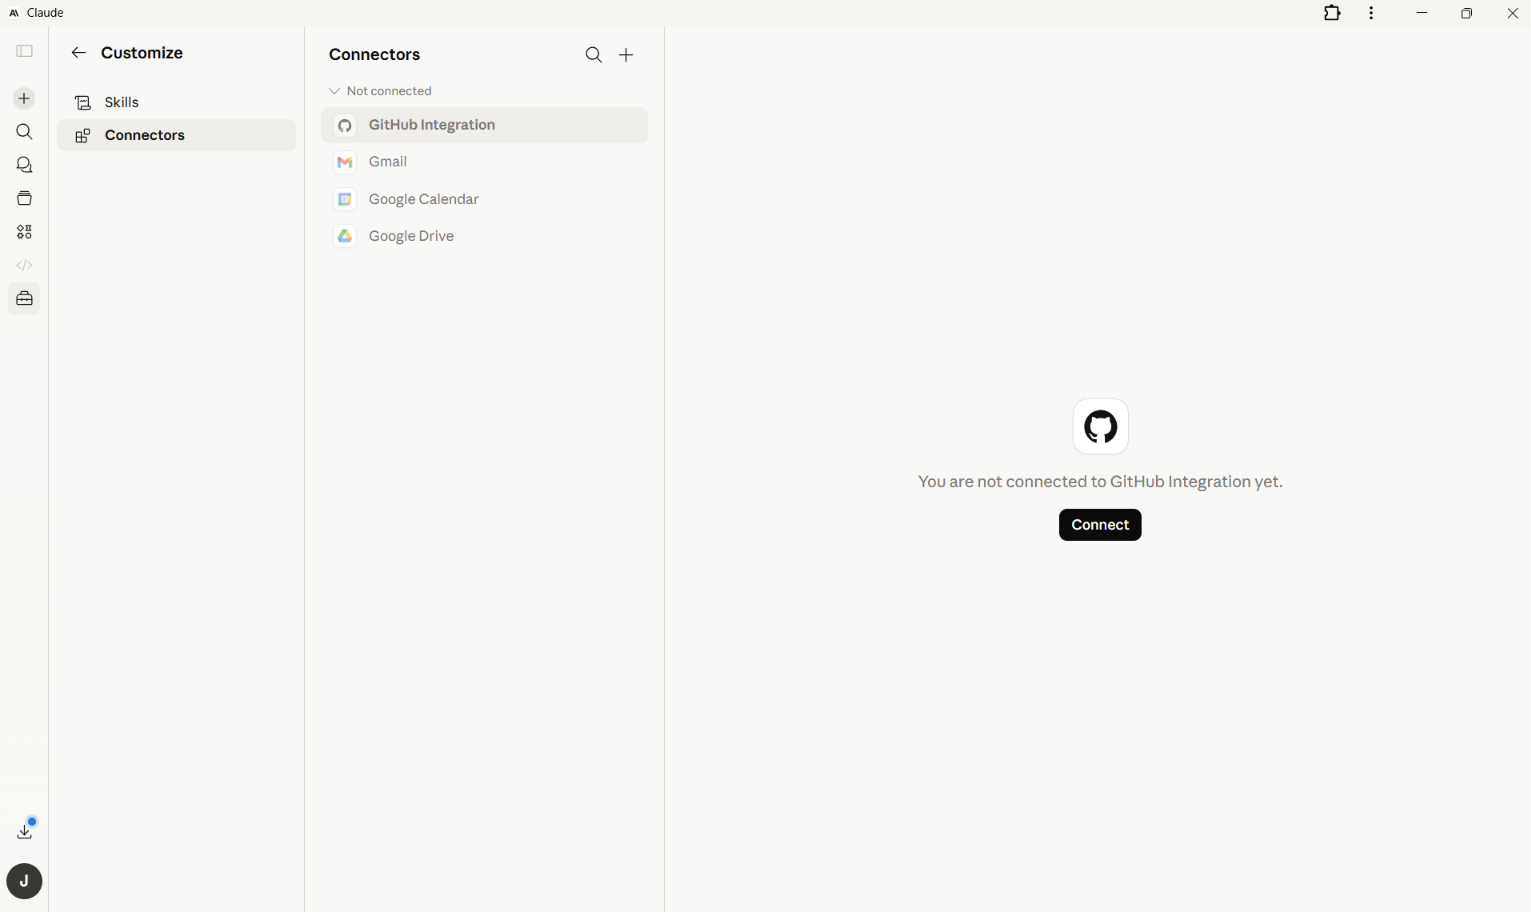Open the extensions puzzle icon in title bar
The height and width of the screenshot is (912, 1531).
1332,13
